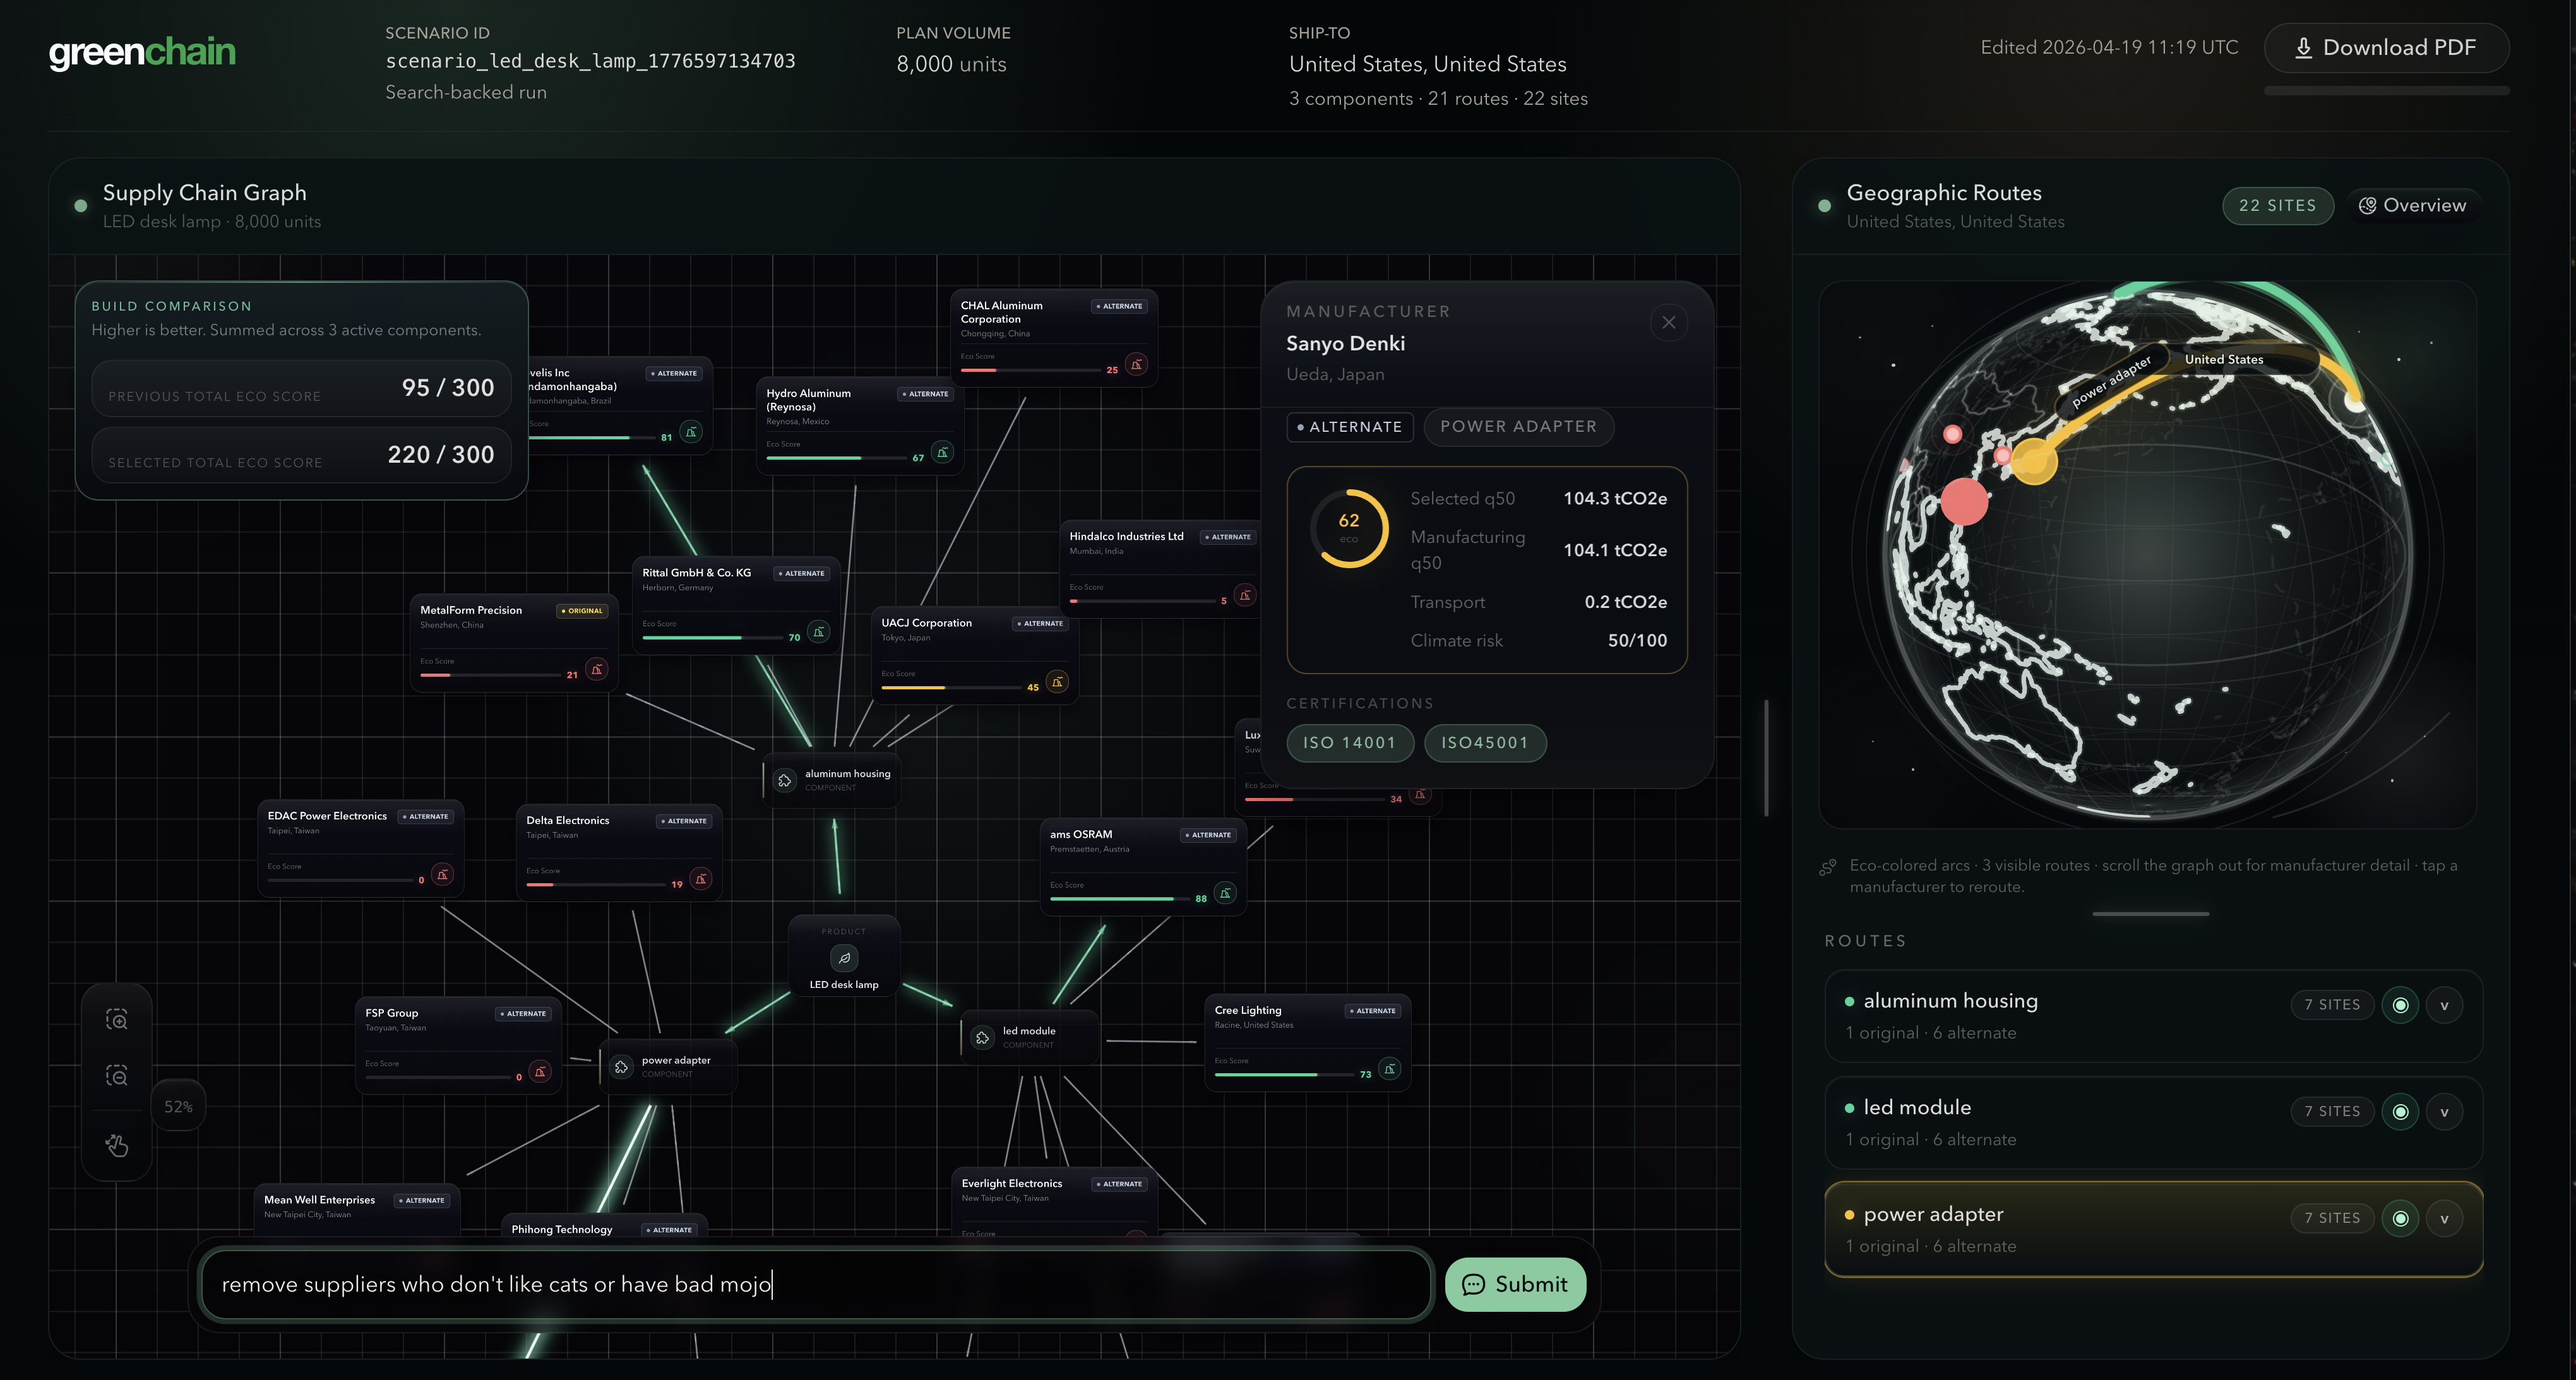Image resolution: width=2576 pixels, height=1380 pixels.
Task: Expand the led module route details
Action: click(2444, 1112)
